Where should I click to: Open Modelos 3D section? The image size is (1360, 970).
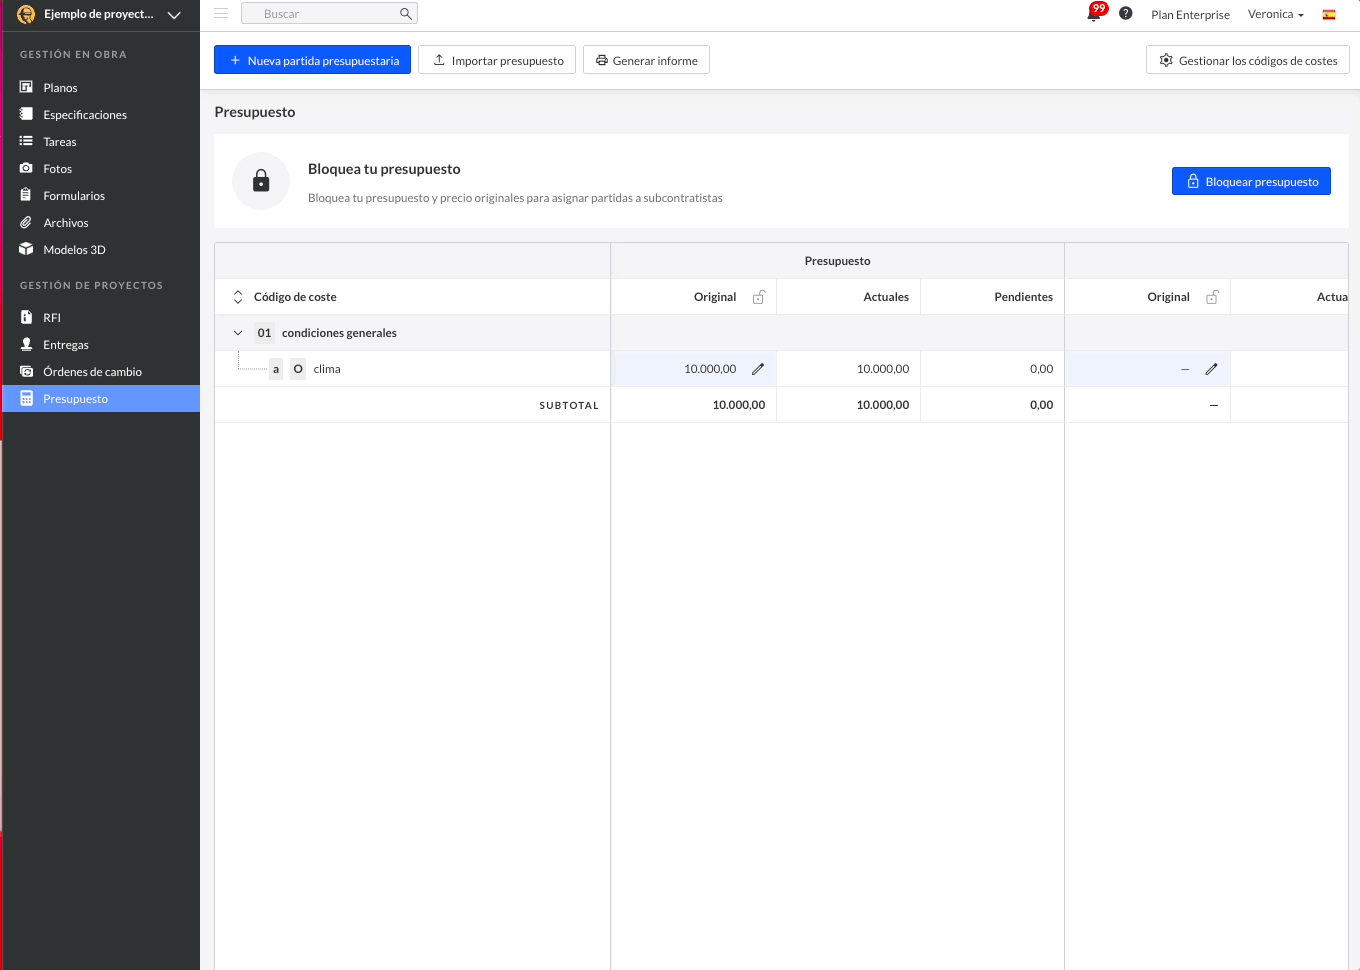coord(74,250)
